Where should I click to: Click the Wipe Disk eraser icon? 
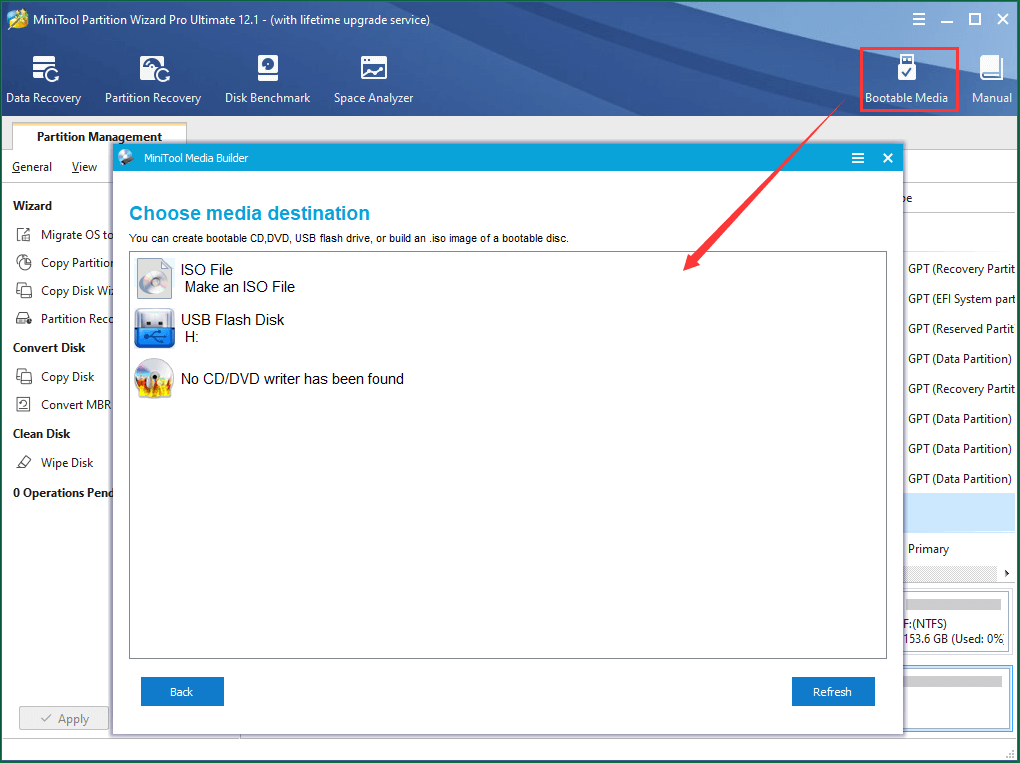[24, 462]
